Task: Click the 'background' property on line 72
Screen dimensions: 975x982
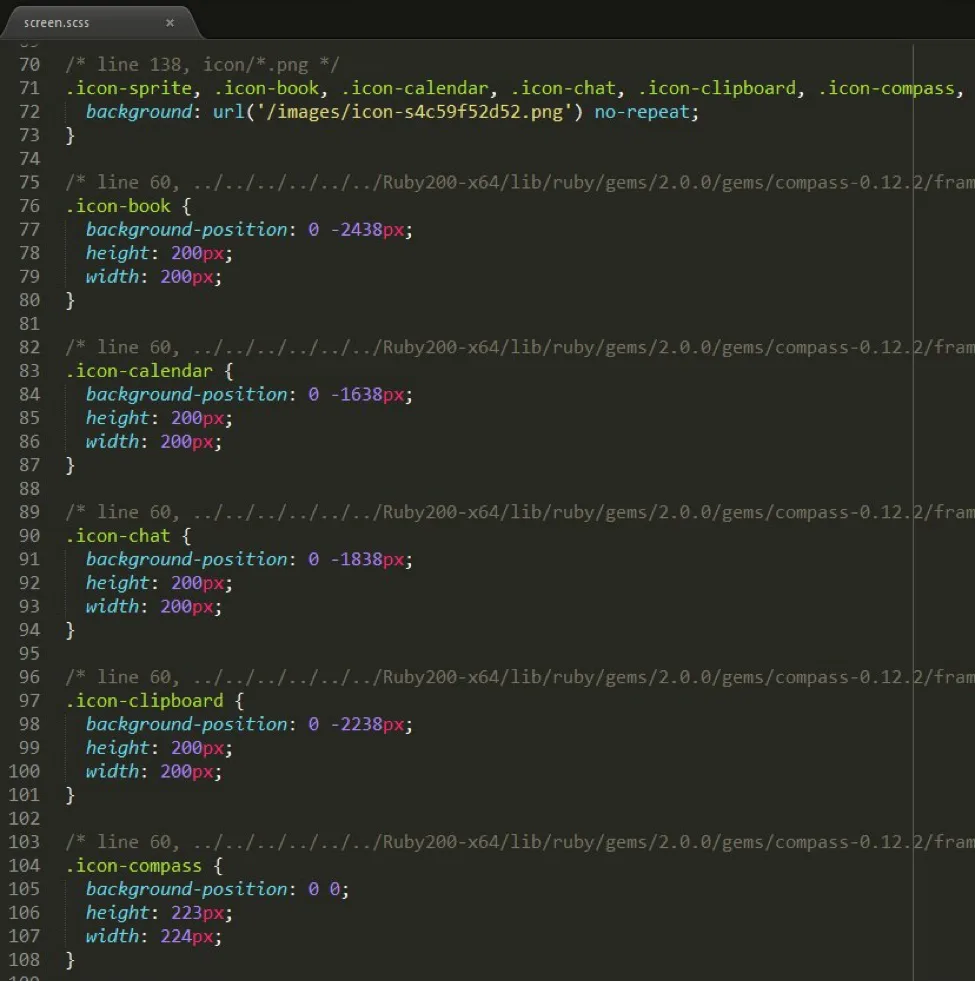Action: [139, 112]
